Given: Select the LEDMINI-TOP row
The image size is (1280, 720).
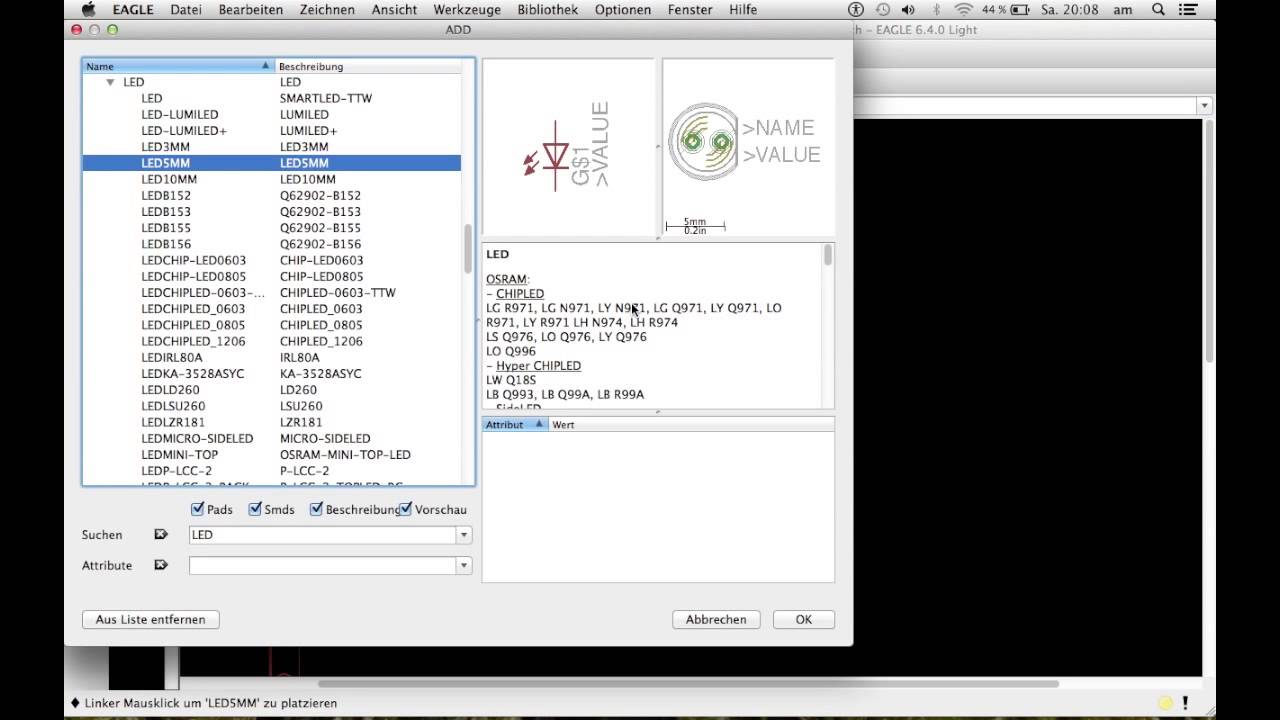Looking at the screenshot, I should click(x=272, y=454).
